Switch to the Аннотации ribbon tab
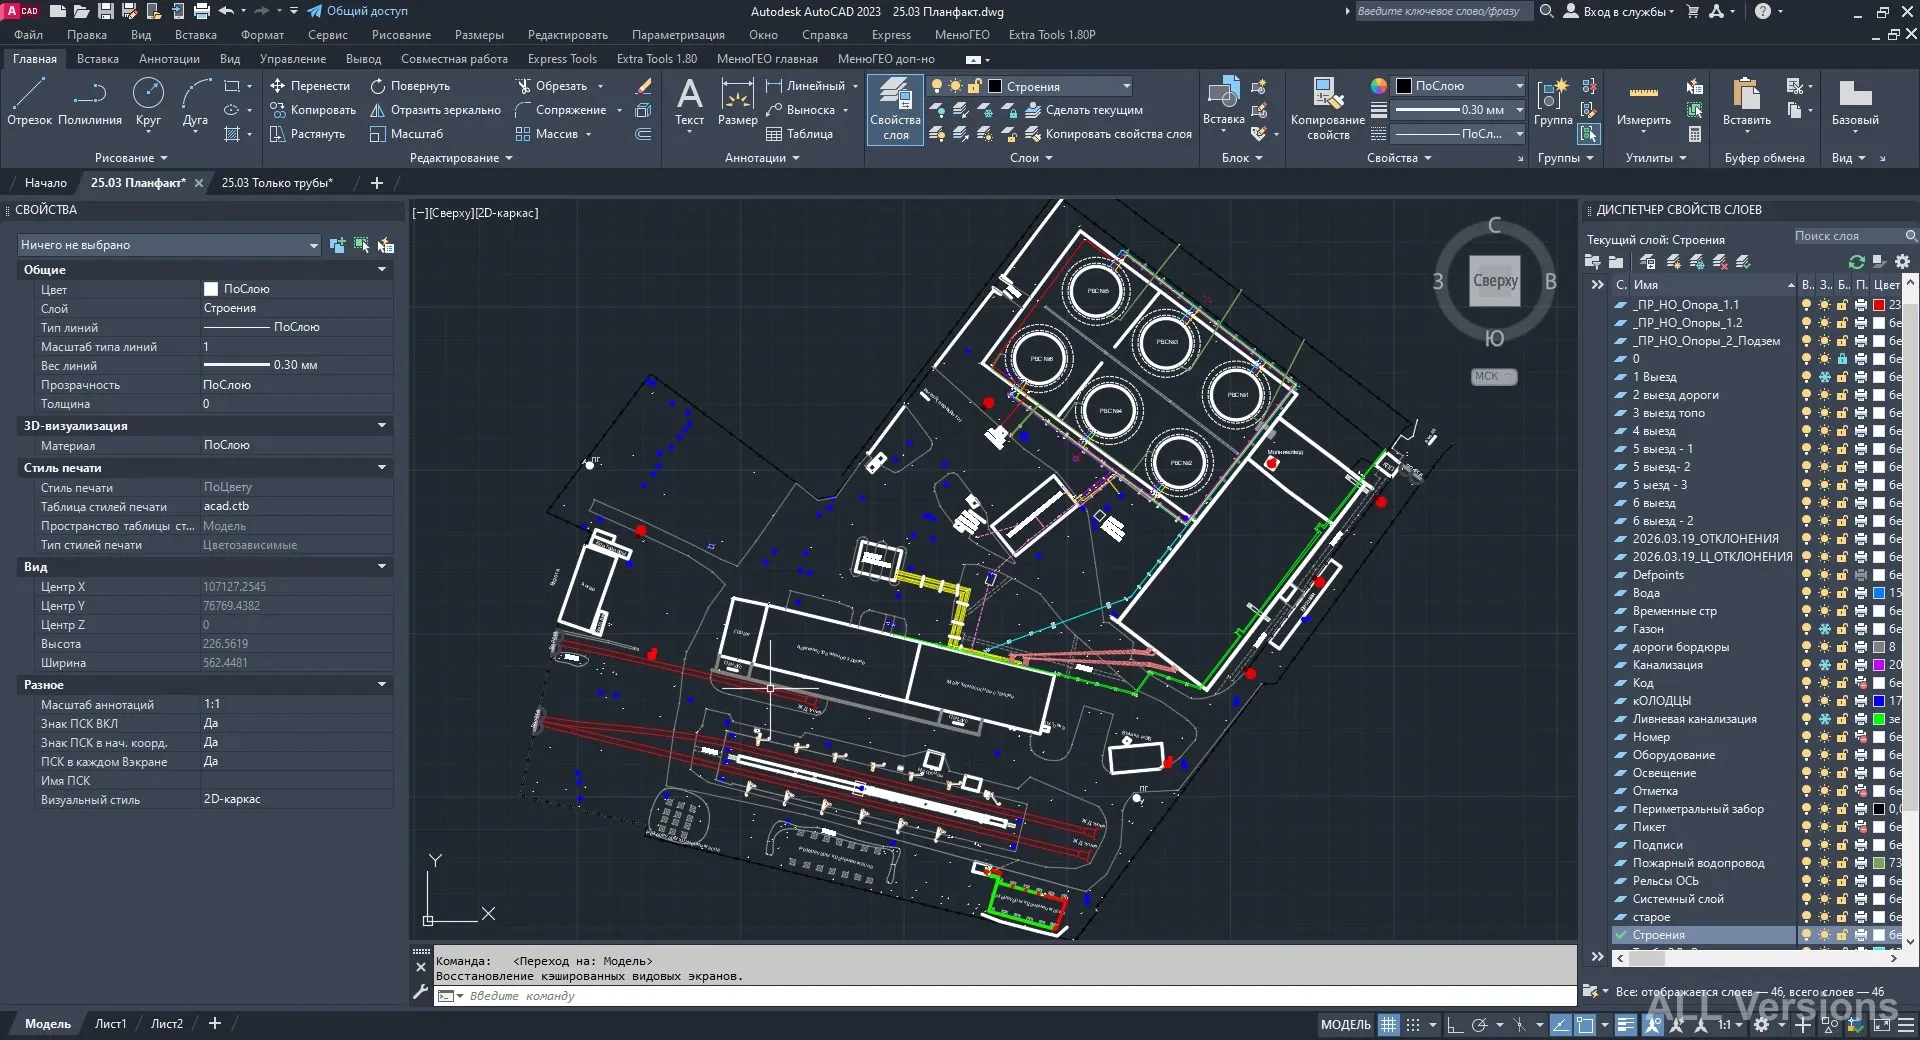1920x1040 pixels. click(x=169, y=59)
